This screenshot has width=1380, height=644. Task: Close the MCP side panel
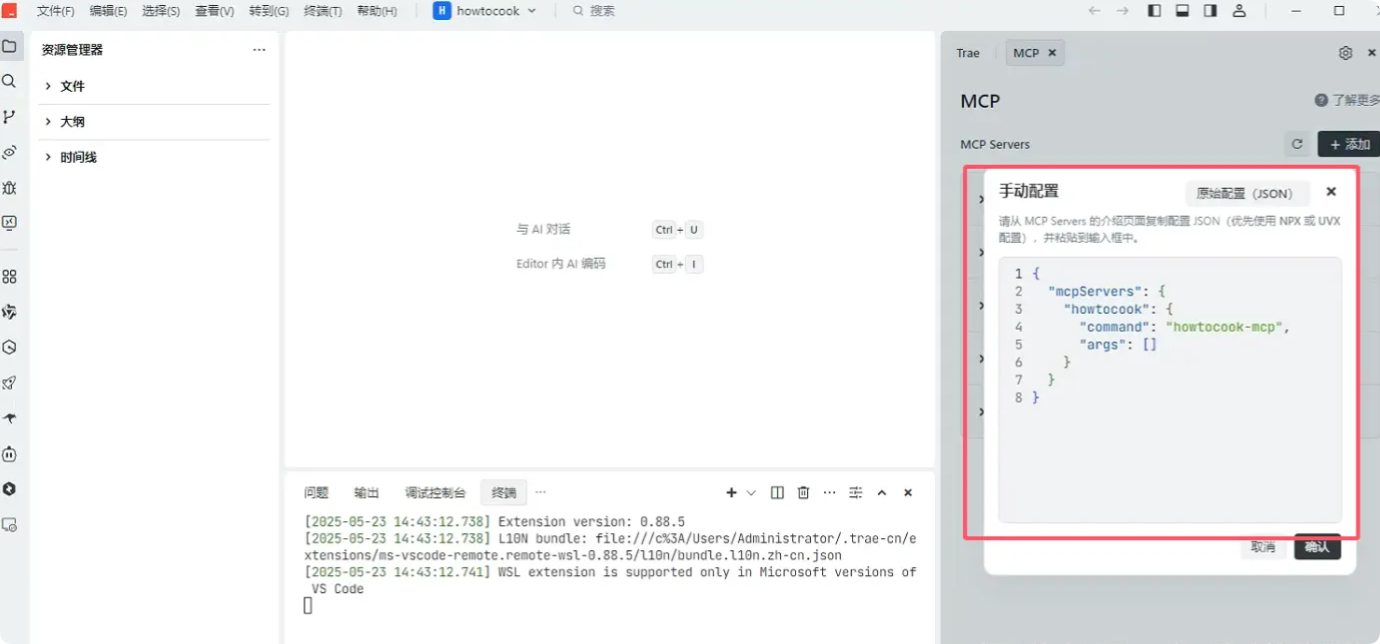coord(1371,53)
